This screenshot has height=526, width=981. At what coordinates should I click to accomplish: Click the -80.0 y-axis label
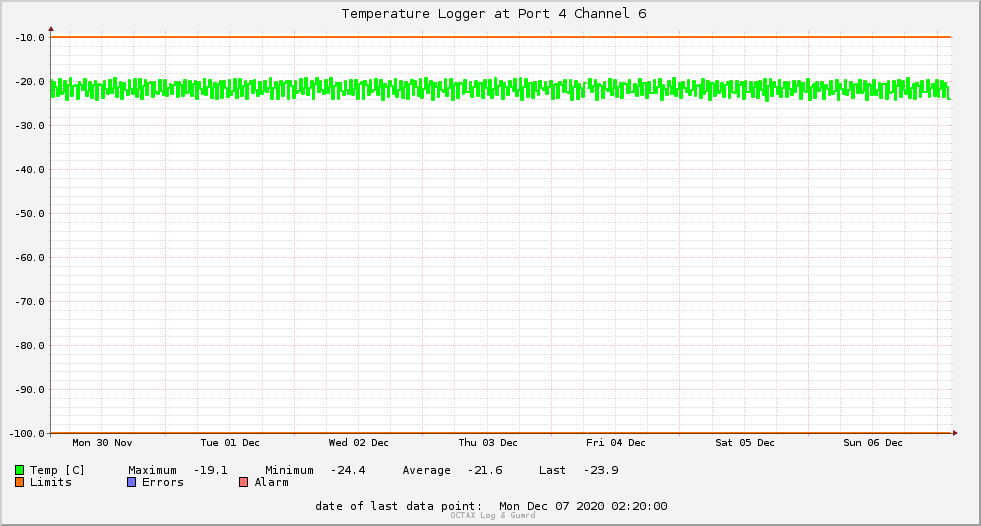click(30, 346)
